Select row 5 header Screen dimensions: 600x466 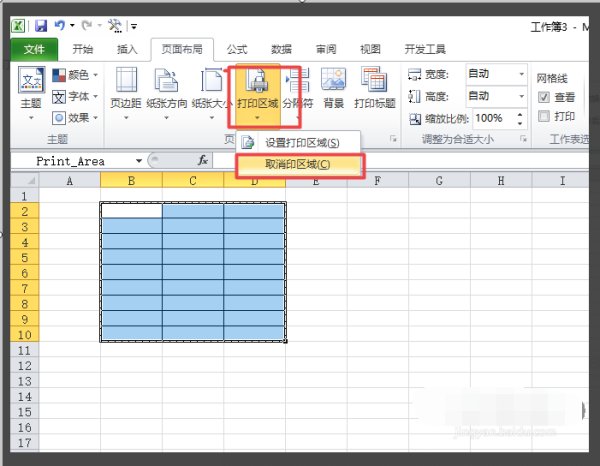coord(24,257)
